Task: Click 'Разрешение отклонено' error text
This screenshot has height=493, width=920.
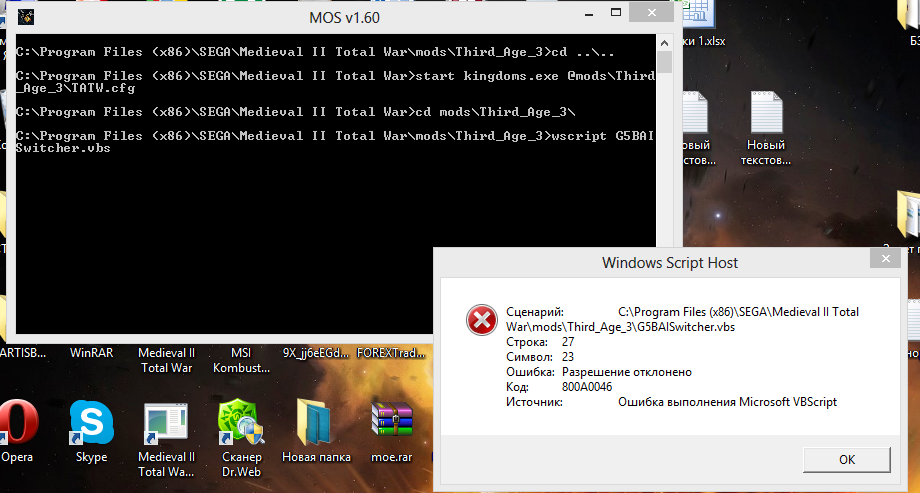Action: point(627,372)
